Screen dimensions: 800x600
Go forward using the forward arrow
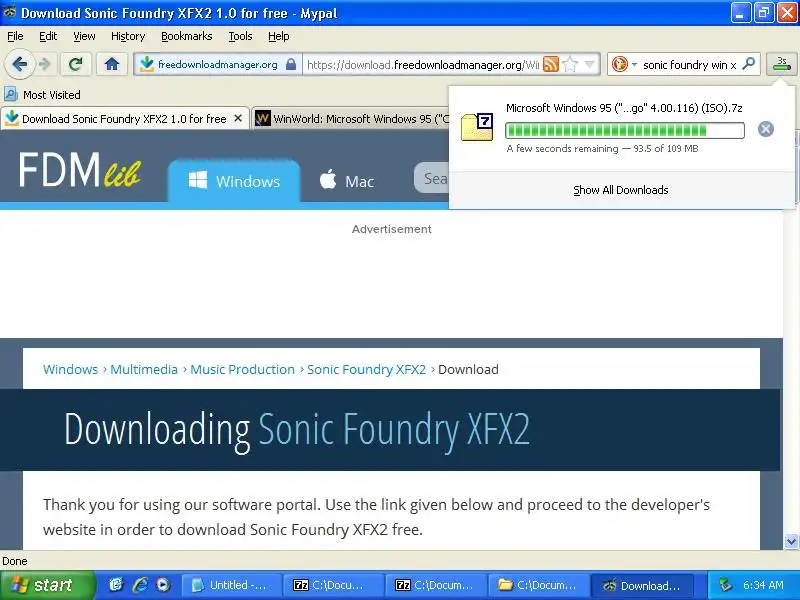(x=45, y=64)
